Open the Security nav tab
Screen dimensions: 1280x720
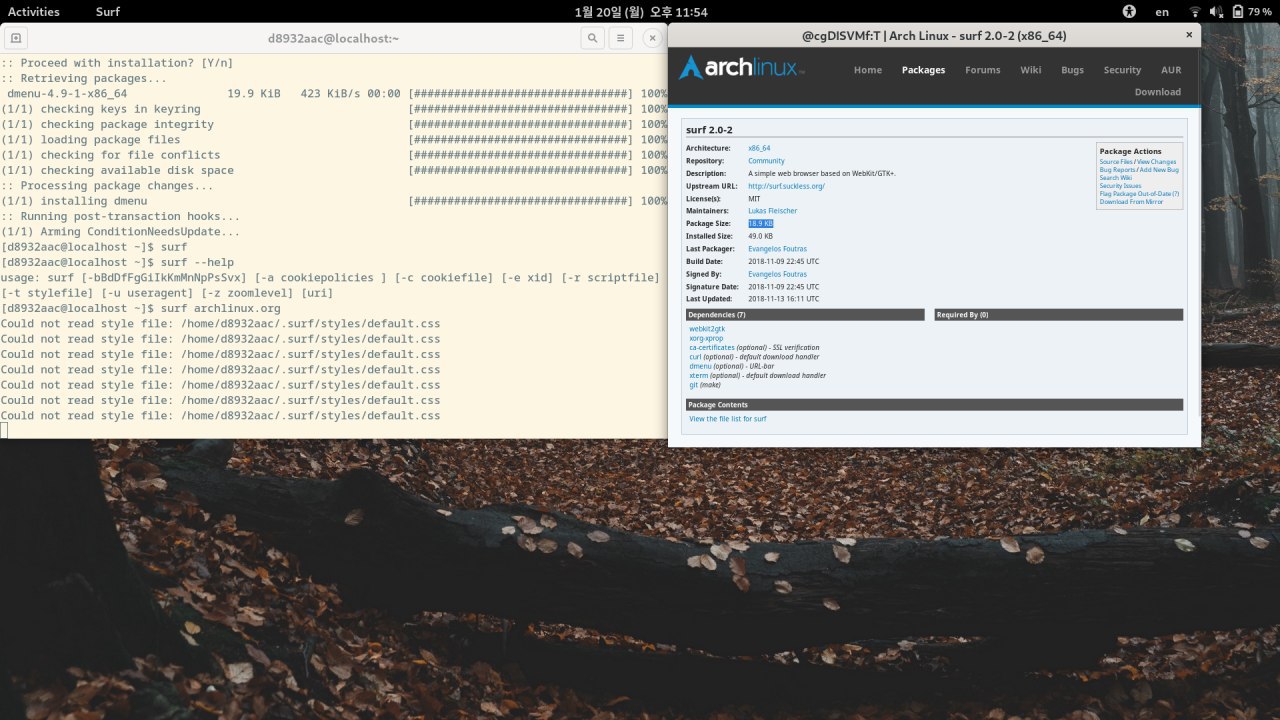point(1122,70)
